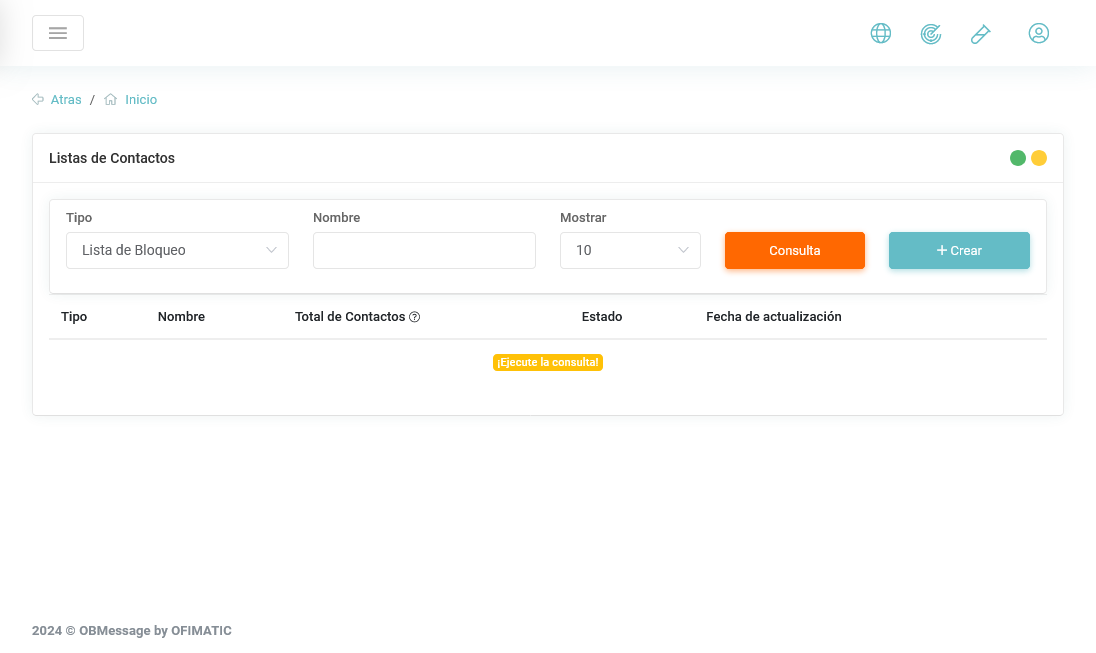Click the home icon beside Inicio
Screen dimensions: 1096x653
pos(111,100)
